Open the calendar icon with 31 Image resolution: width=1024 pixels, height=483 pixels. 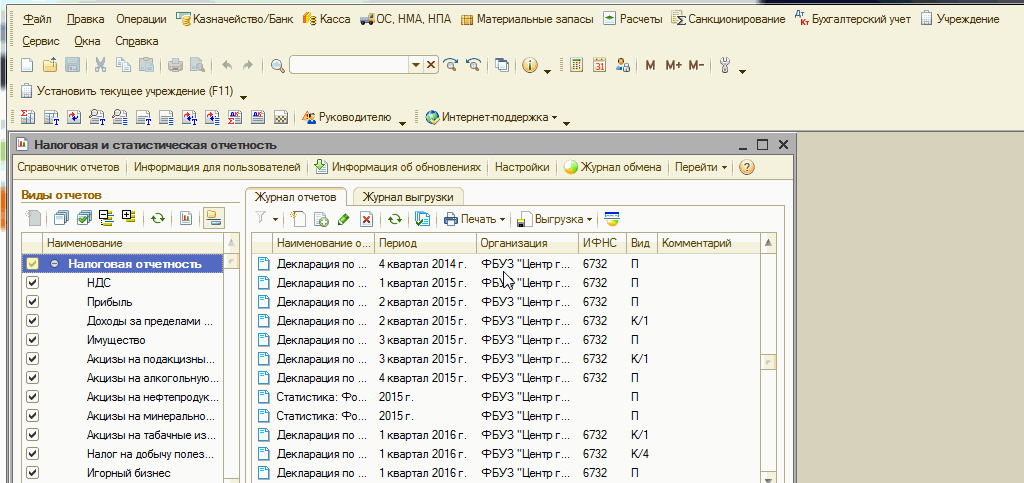tap(600, 65)
